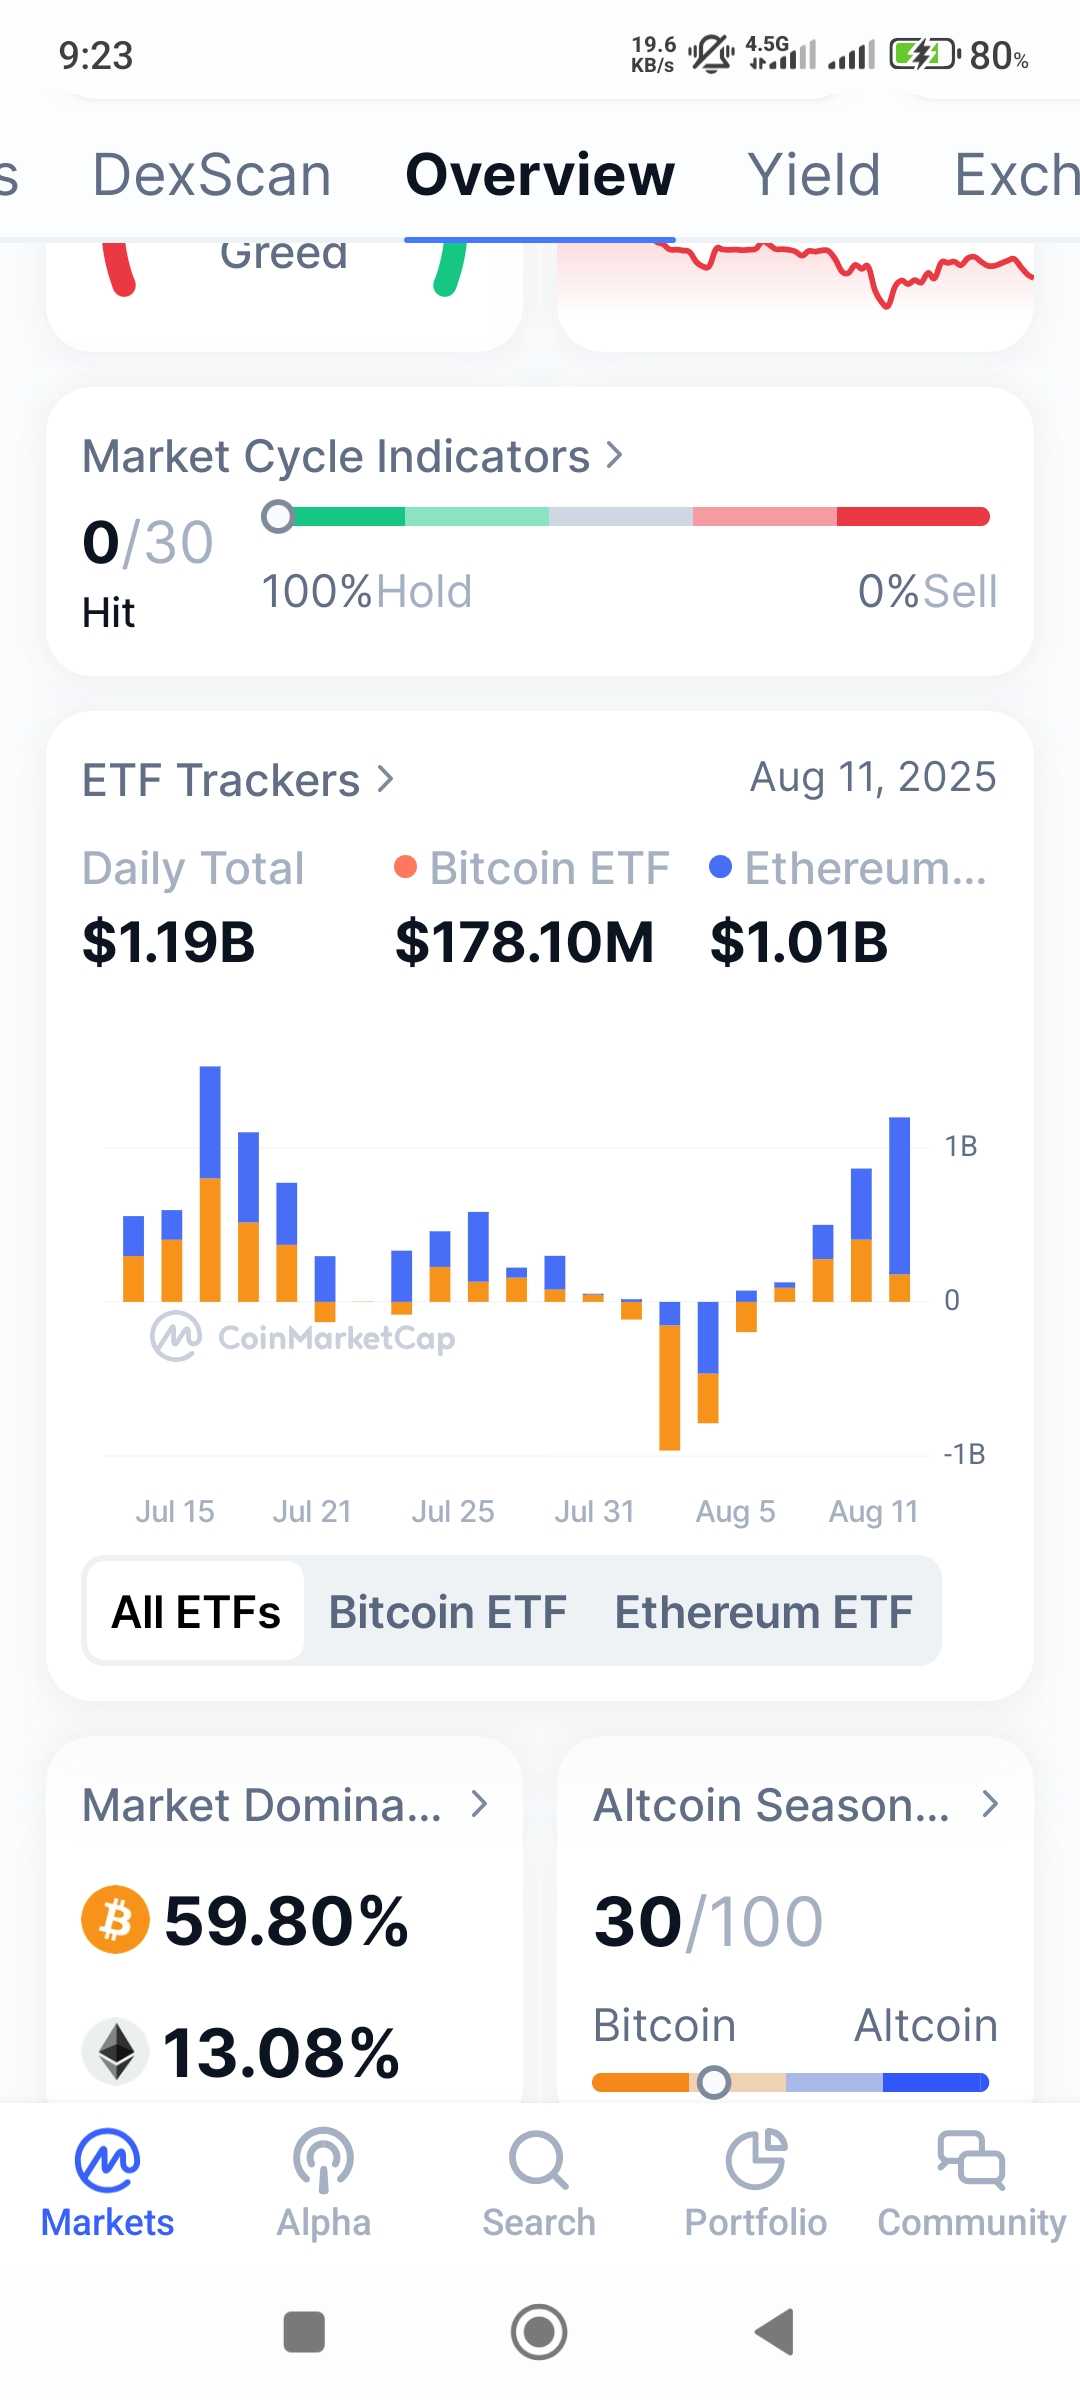This screenshot has width=1080, height=2400.
Task: Tap the Markets icon in bottom navigation
Action: coord(107,2161)
